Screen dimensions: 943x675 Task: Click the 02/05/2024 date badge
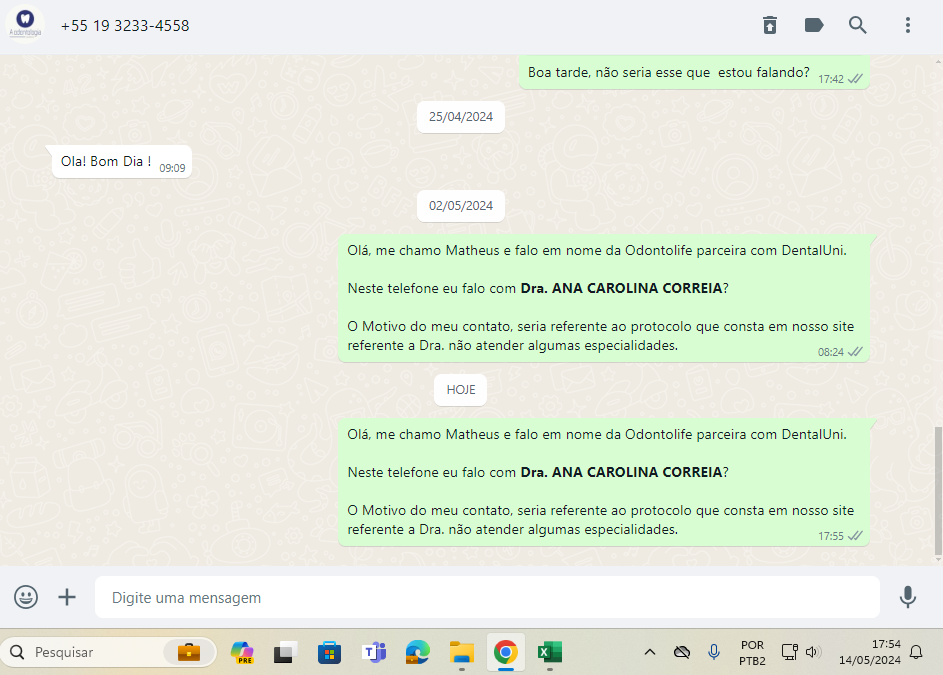[461, 206]
